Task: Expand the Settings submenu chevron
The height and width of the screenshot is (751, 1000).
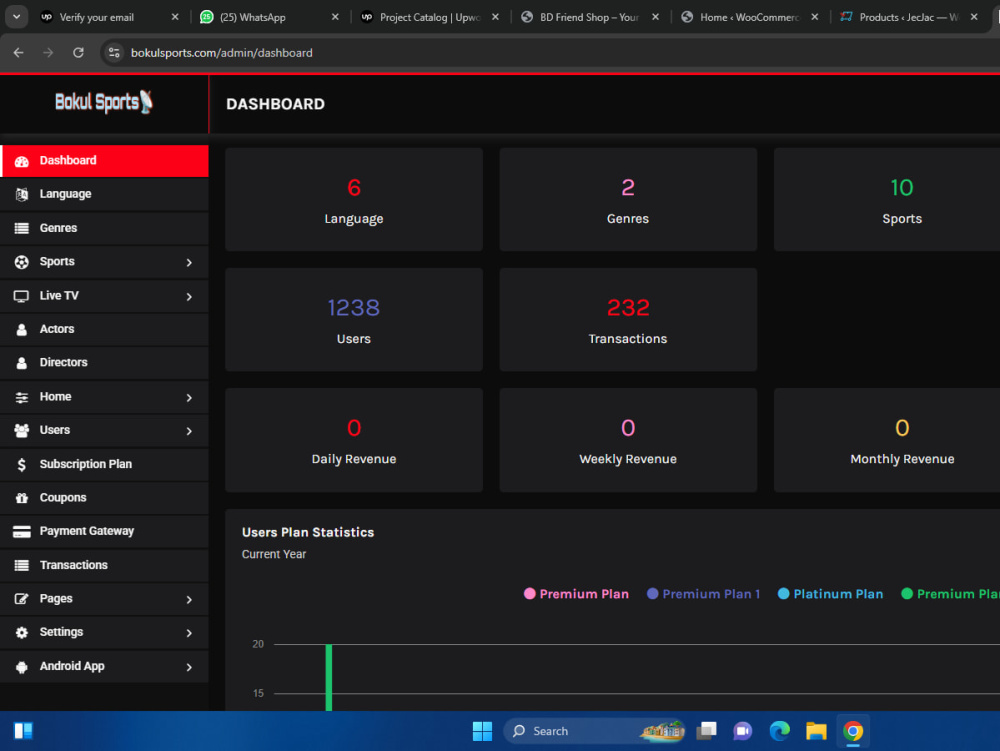Action: click(189, 633)
